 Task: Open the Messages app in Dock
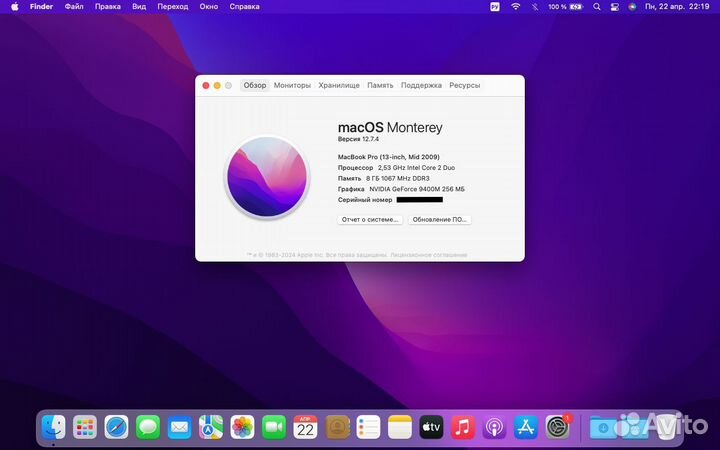pos(148,427)
